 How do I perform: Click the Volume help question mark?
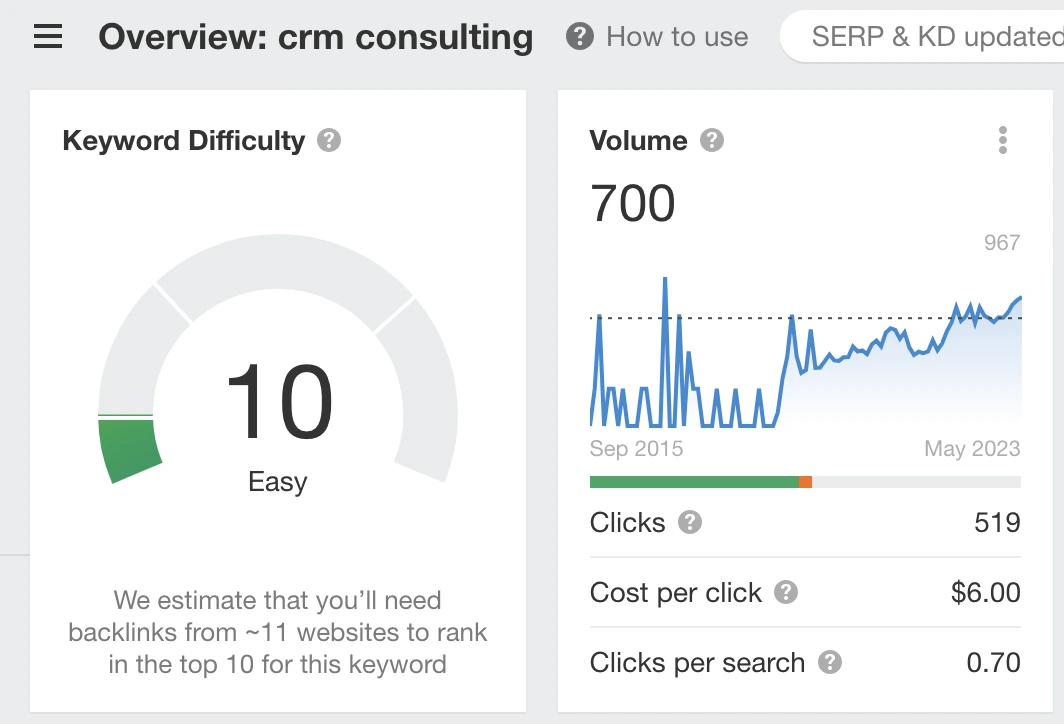coord(711,141)
